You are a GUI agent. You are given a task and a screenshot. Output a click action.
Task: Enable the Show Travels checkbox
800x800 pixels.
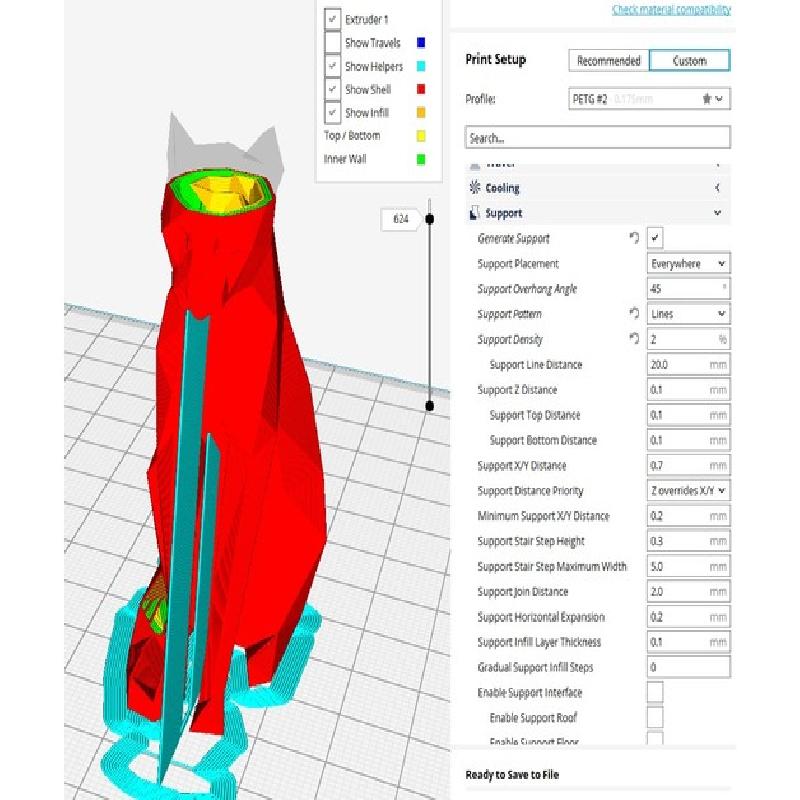point(333,42)
